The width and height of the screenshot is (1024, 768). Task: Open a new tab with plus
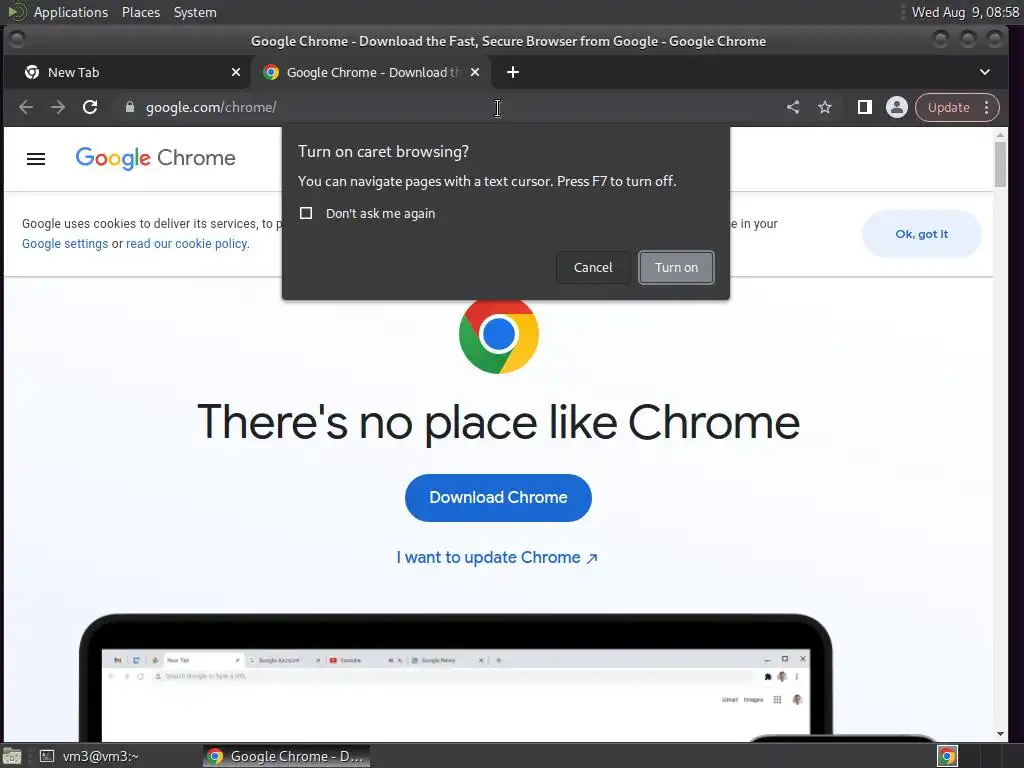point(513,72)
